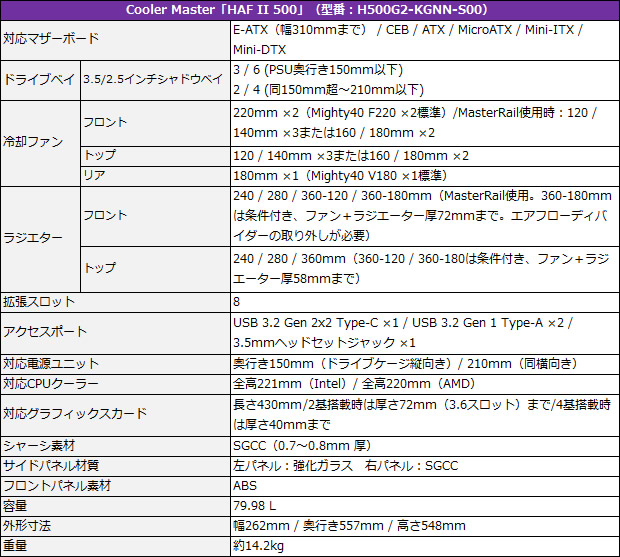Select the '対応電源ユニット' row label
This screenshot has height=557, width=620.
115,364
